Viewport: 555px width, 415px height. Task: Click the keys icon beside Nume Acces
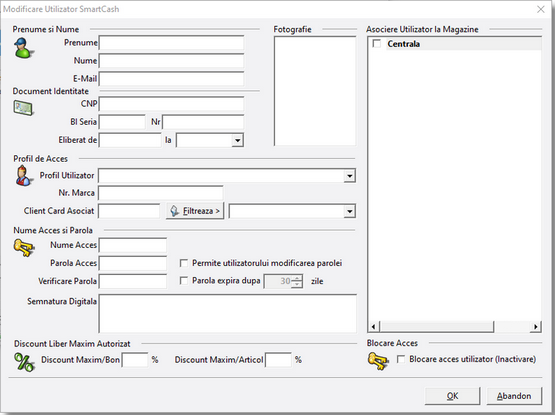24,248
